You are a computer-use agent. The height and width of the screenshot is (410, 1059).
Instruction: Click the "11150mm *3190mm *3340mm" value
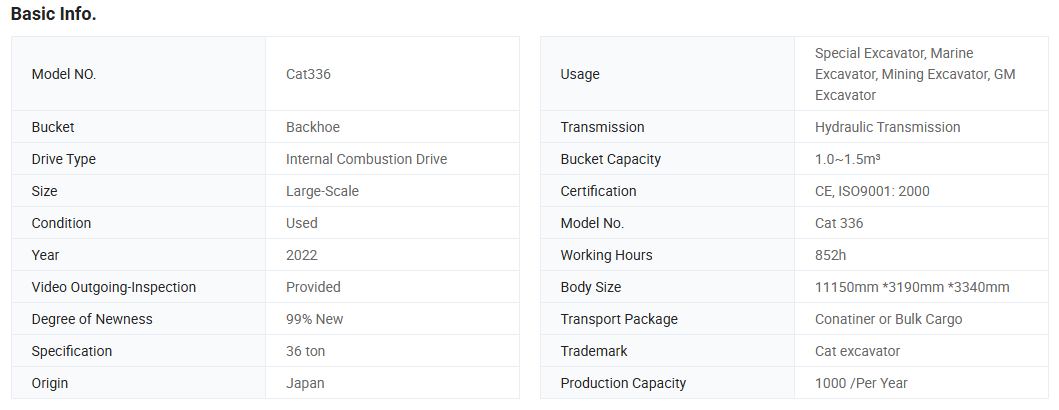[912, 287]
